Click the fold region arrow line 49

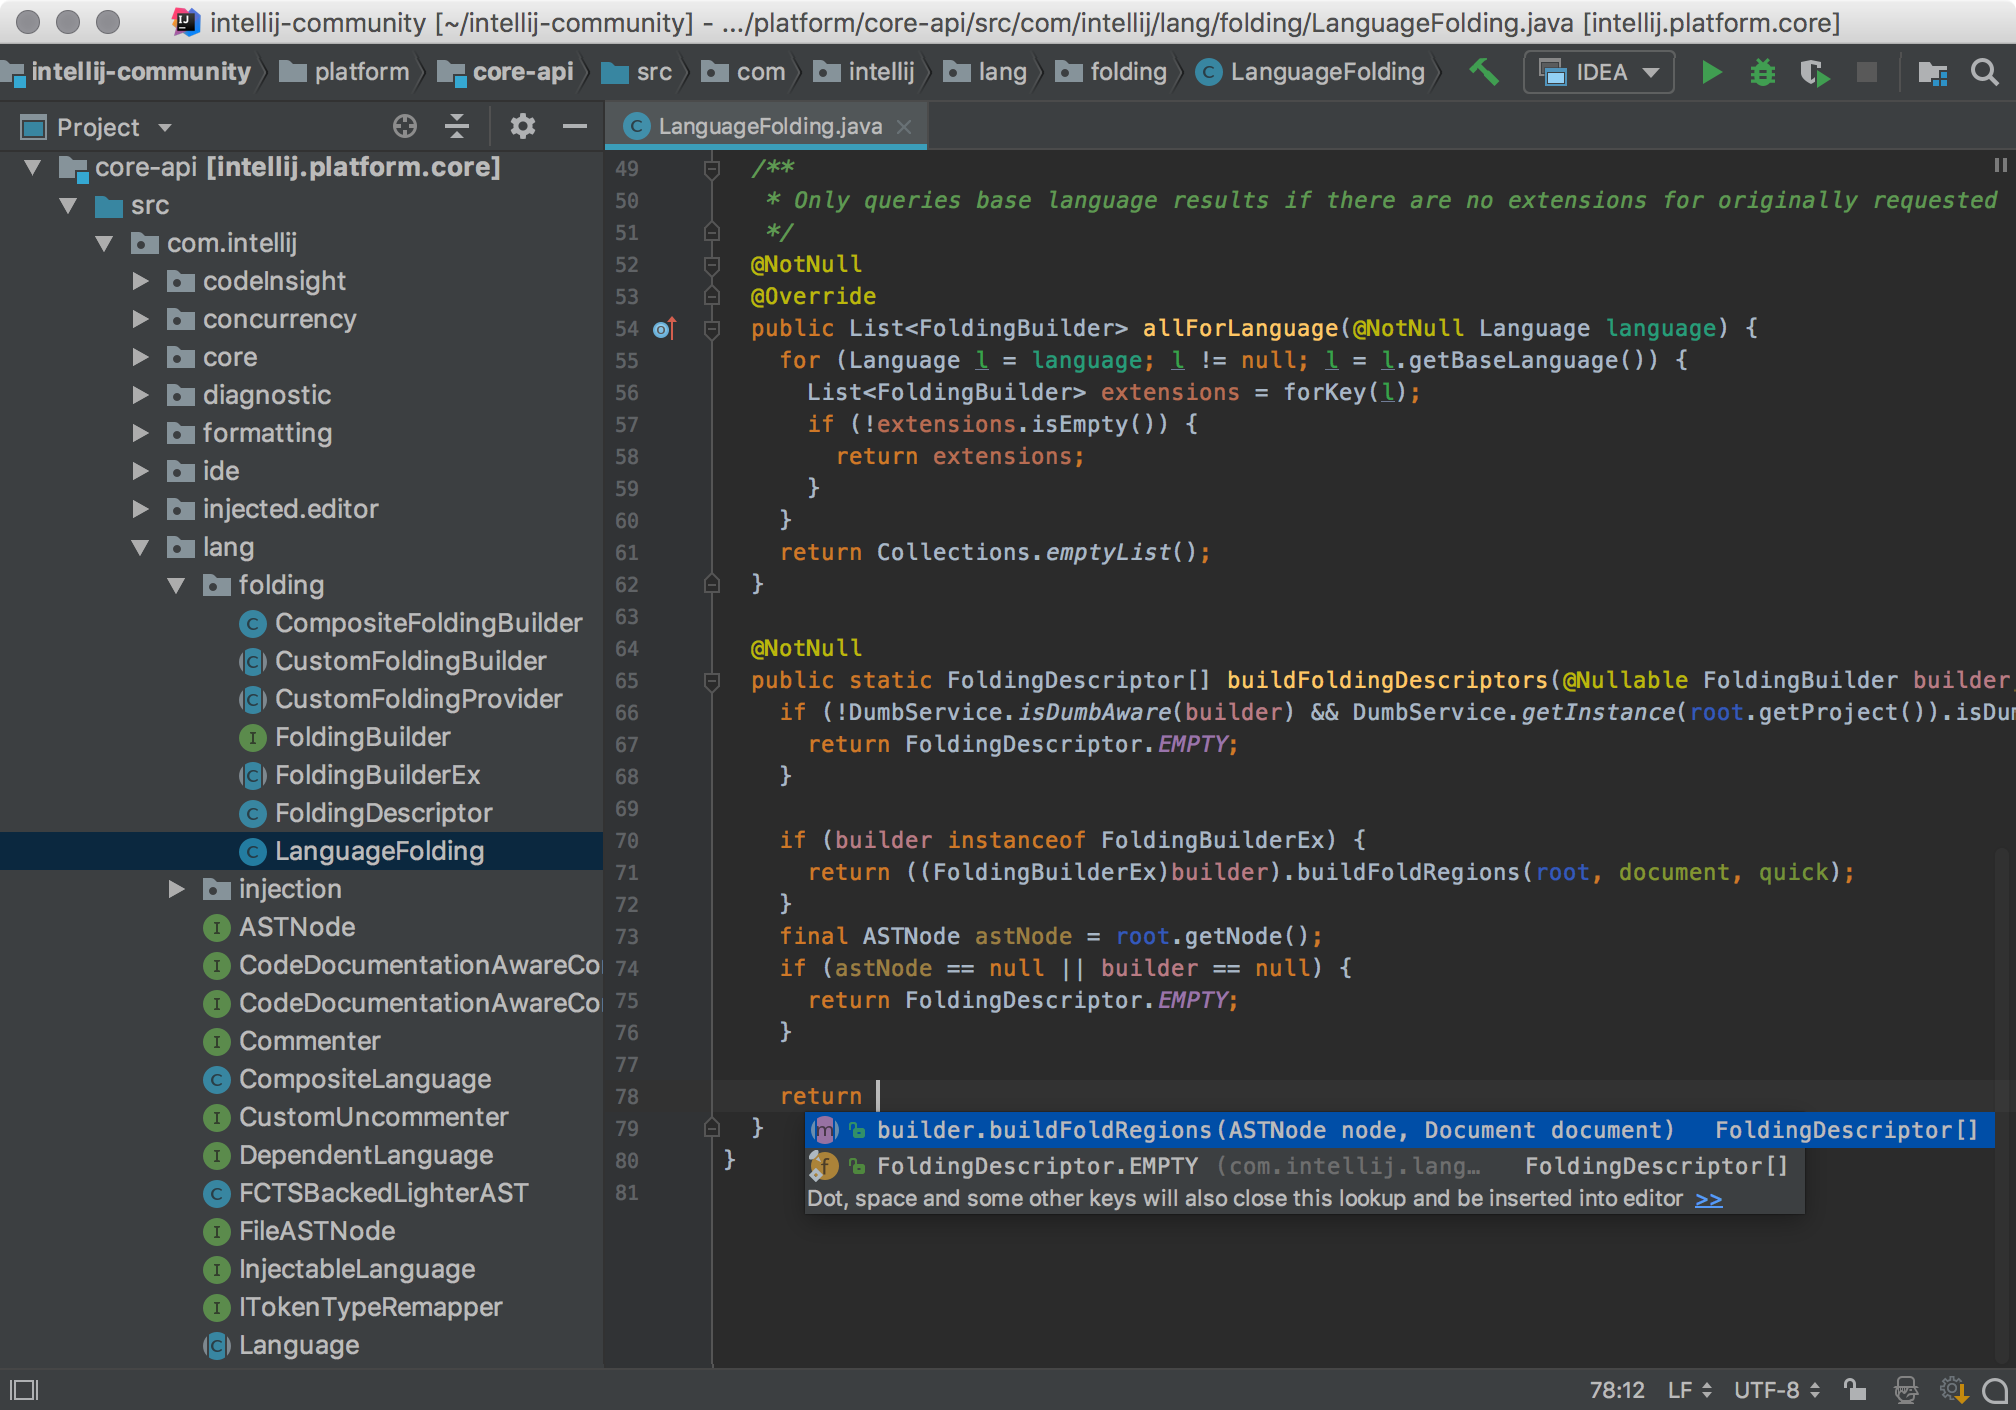708,170
